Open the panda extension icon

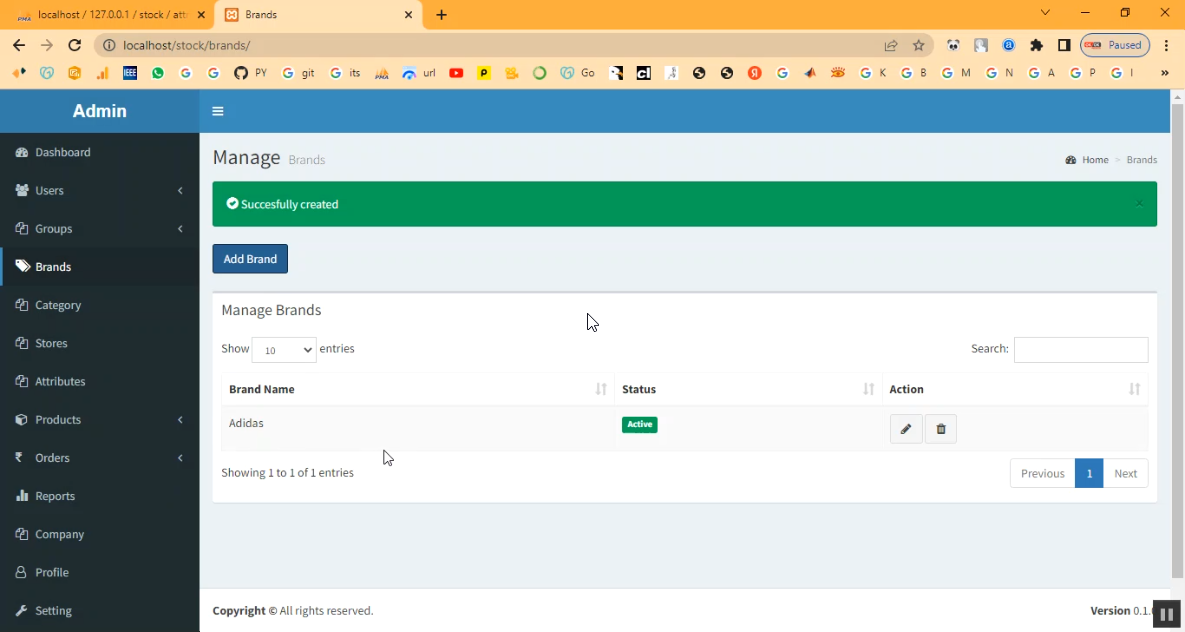point(953,45)
